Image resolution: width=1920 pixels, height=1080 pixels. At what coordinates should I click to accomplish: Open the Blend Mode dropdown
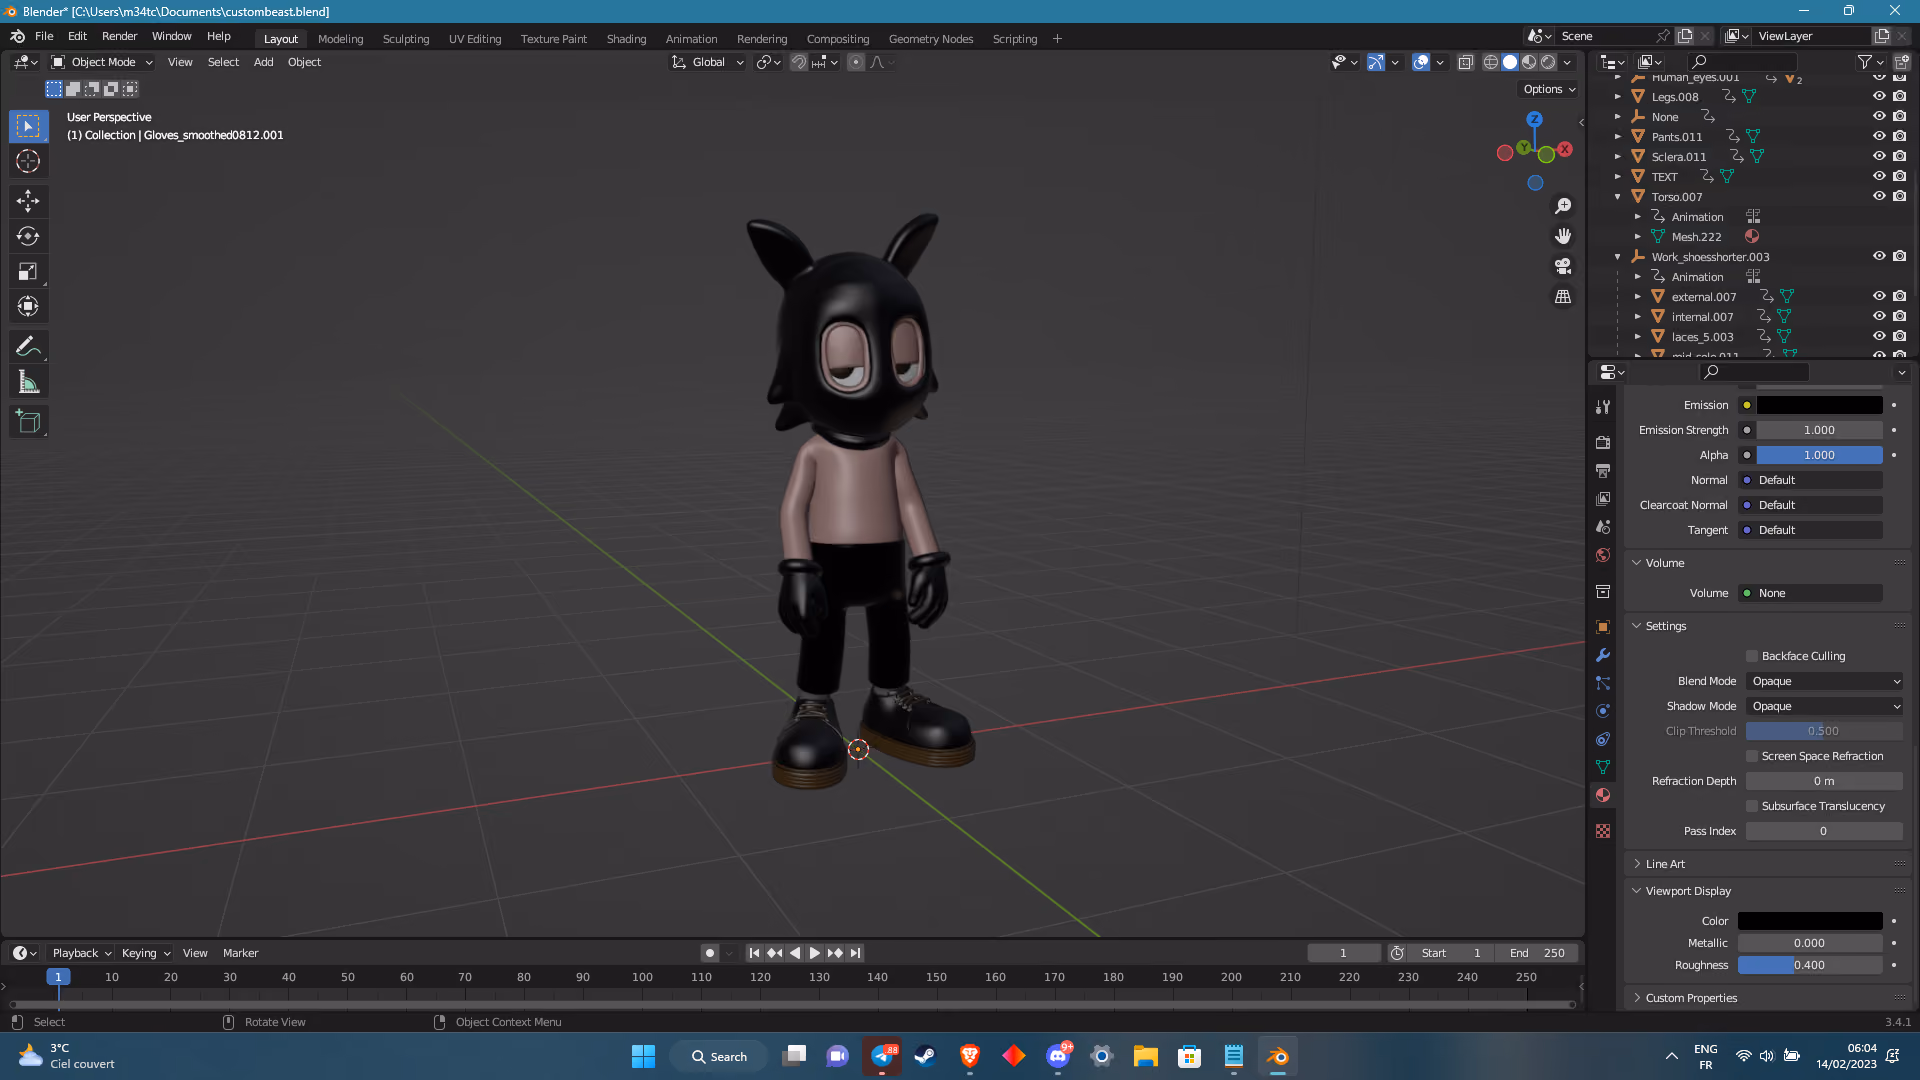coord(1824,681)
